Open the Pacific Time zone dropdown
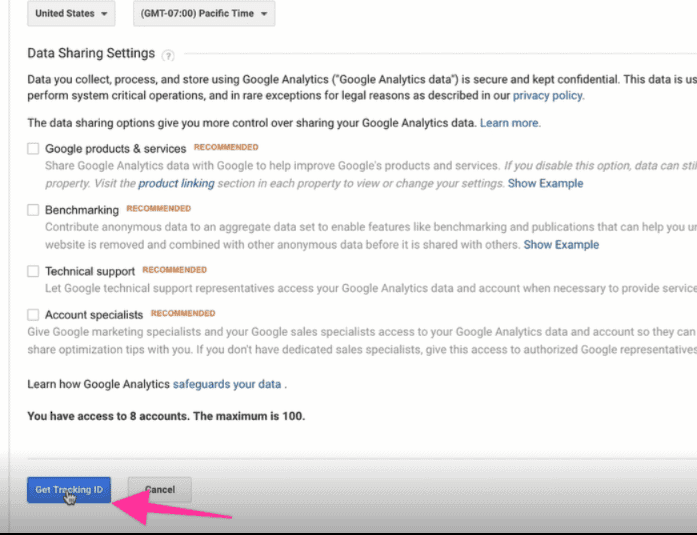The width and height of the screenshot is (697, 535). pyautogui.click(x=204, y=13)
